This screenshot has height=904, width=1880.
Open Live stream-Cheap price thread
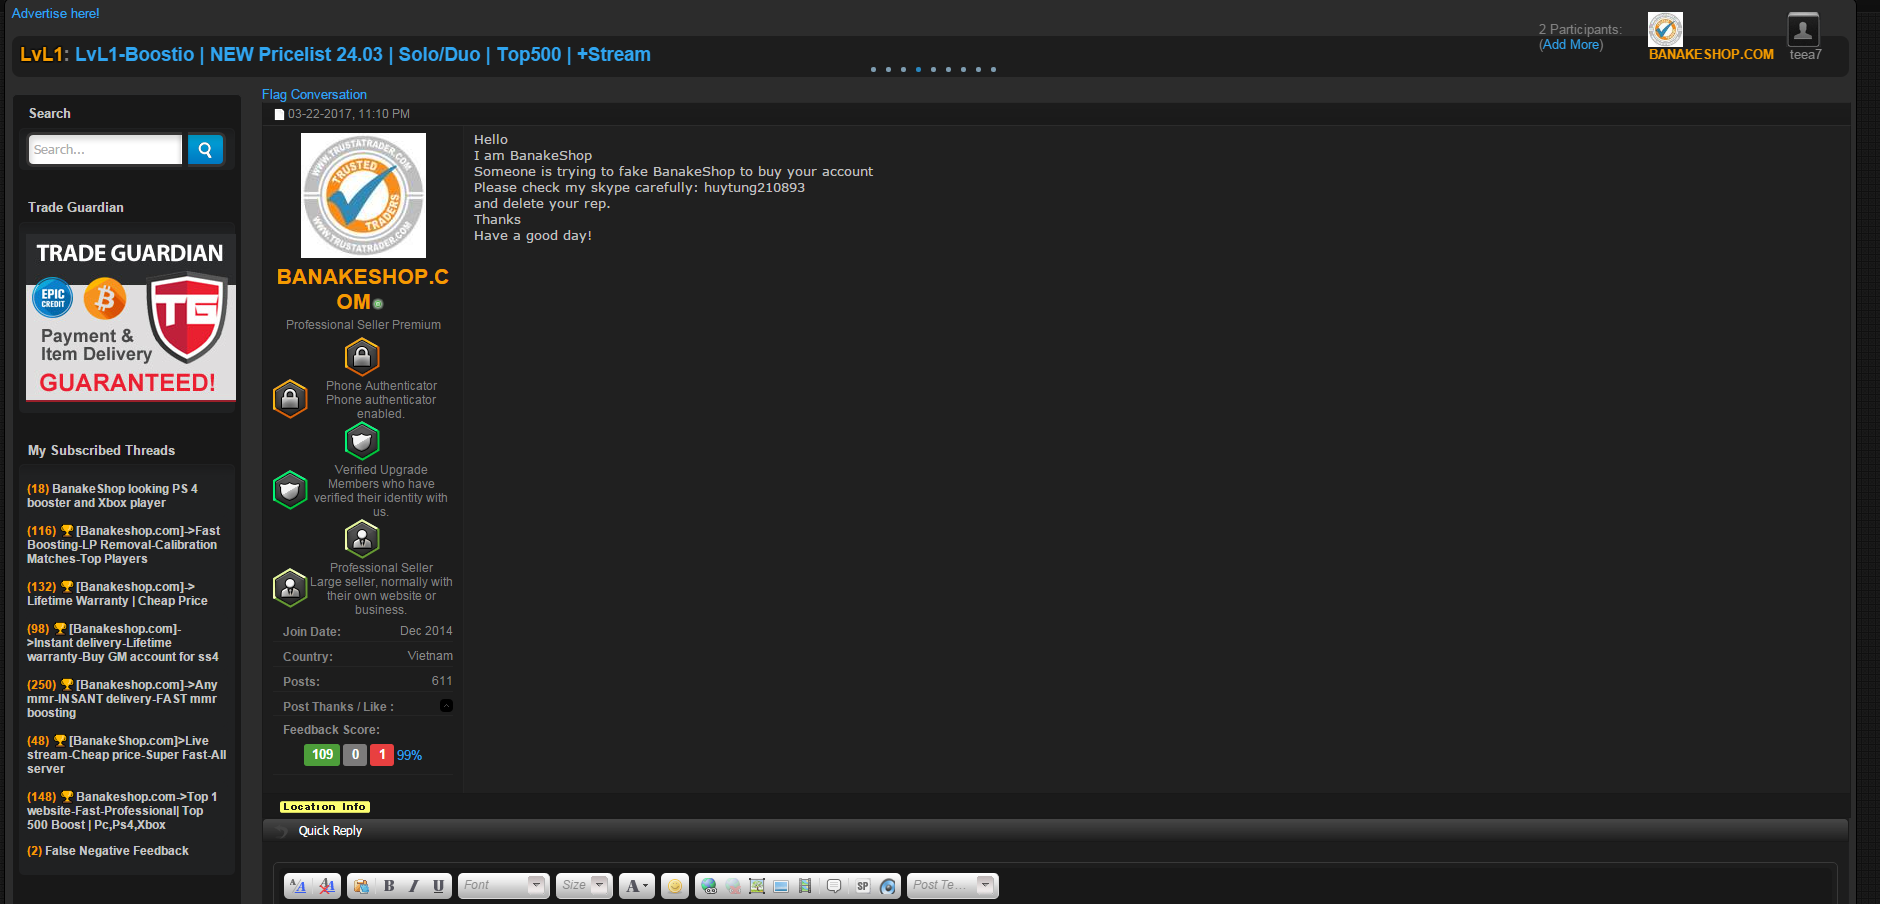[x=127, y=755]
